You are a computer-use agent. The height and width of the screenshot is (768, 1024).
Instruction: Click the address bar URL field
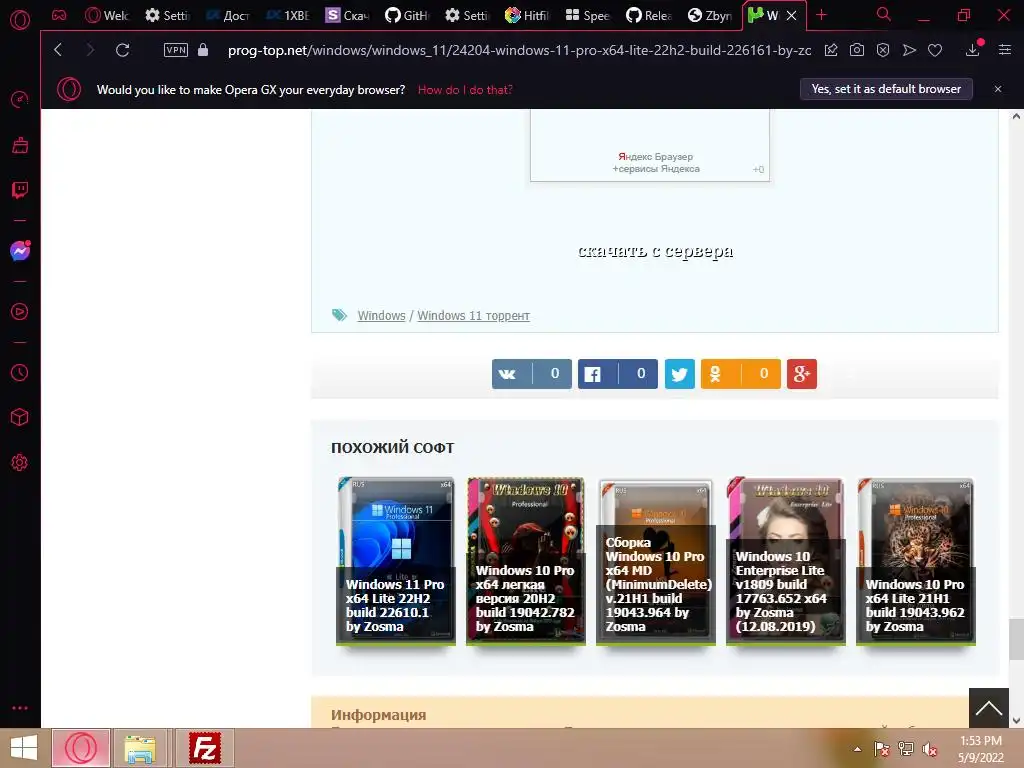point(519,50)
